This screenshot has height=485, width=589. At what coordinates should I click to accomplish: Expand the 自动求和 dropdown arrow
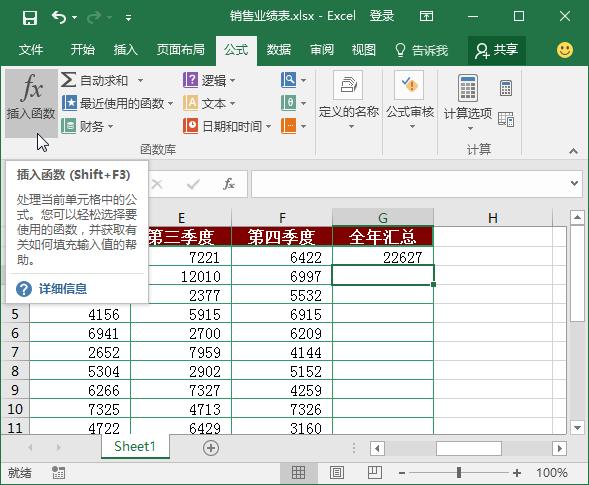pyautogui.click(x=140, y=80)
